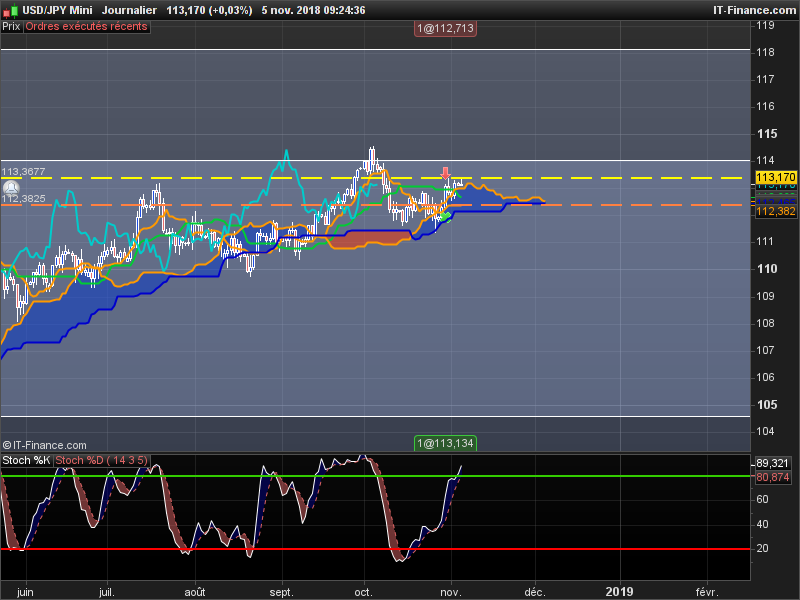
Task: Click the 118 price scale label
Action: [x=765, y=53]
